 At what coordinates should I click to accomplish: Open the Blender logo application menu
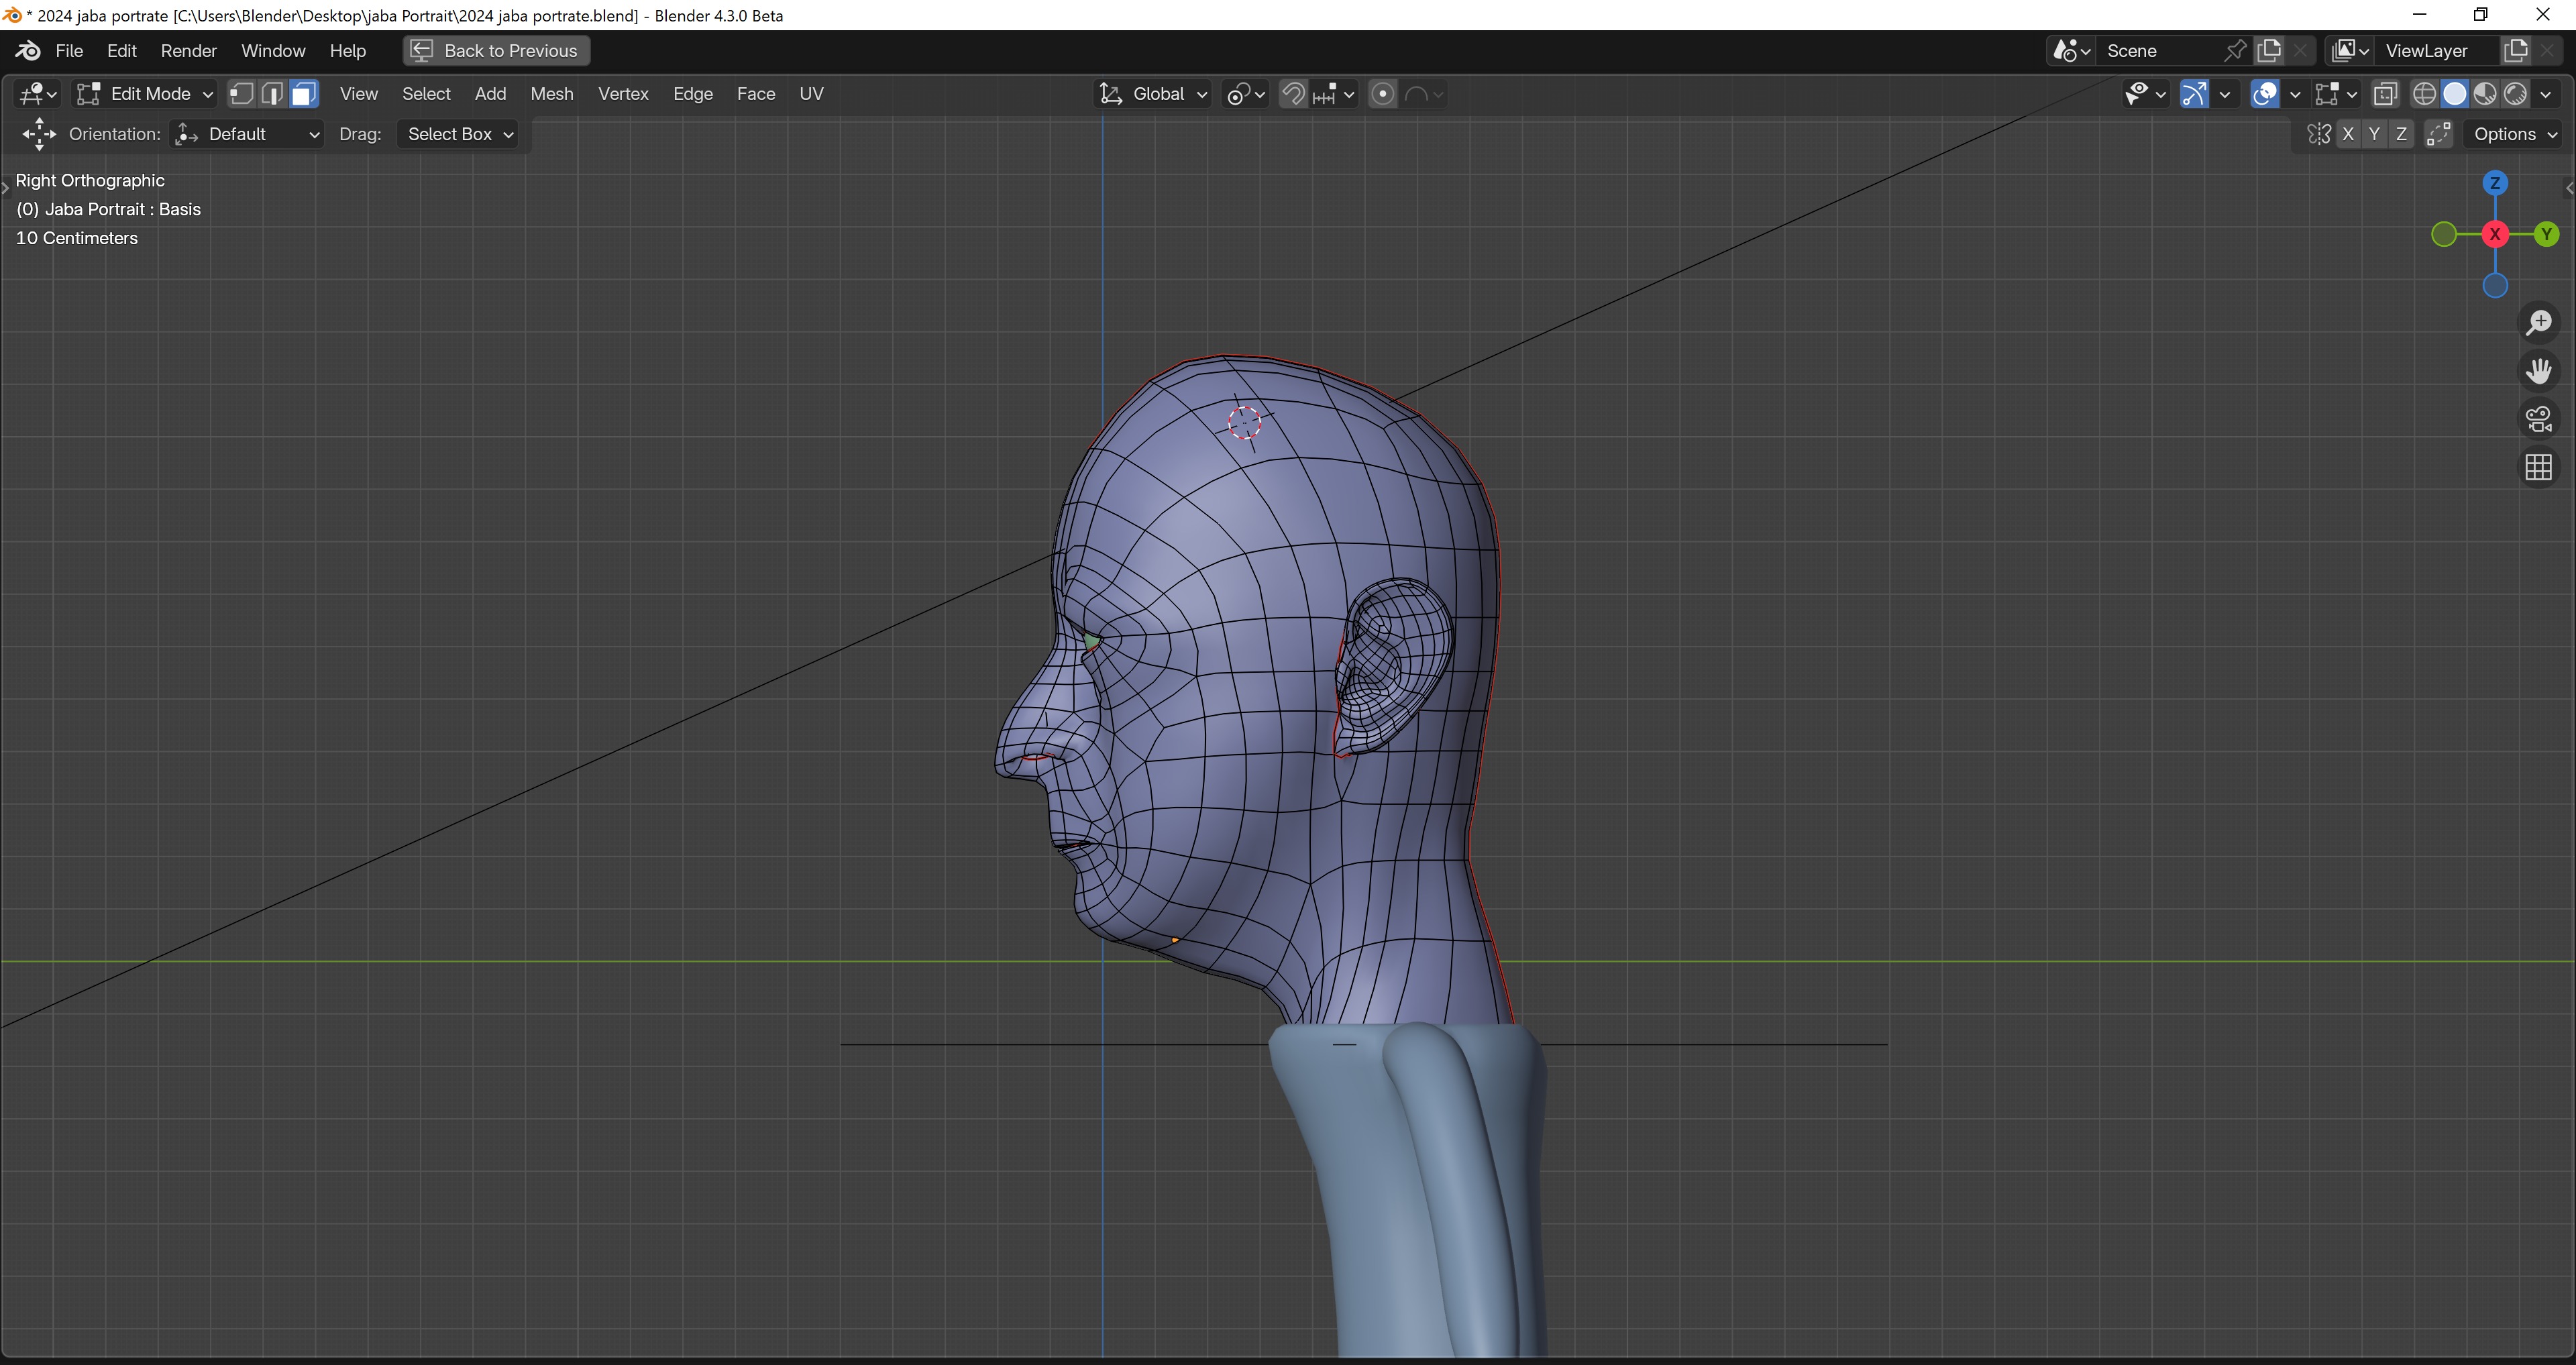point(28,50)
